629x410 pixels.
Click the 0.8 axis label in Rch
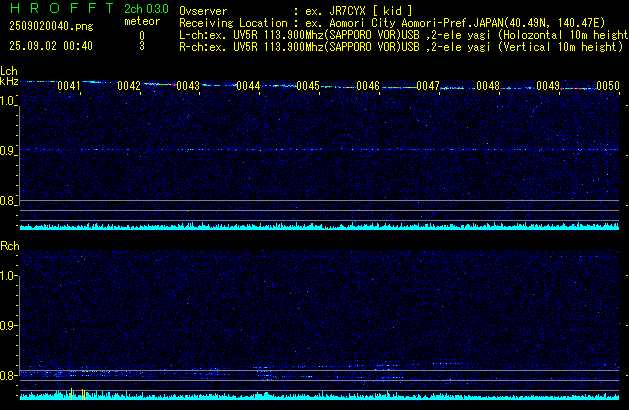[7, 375]
